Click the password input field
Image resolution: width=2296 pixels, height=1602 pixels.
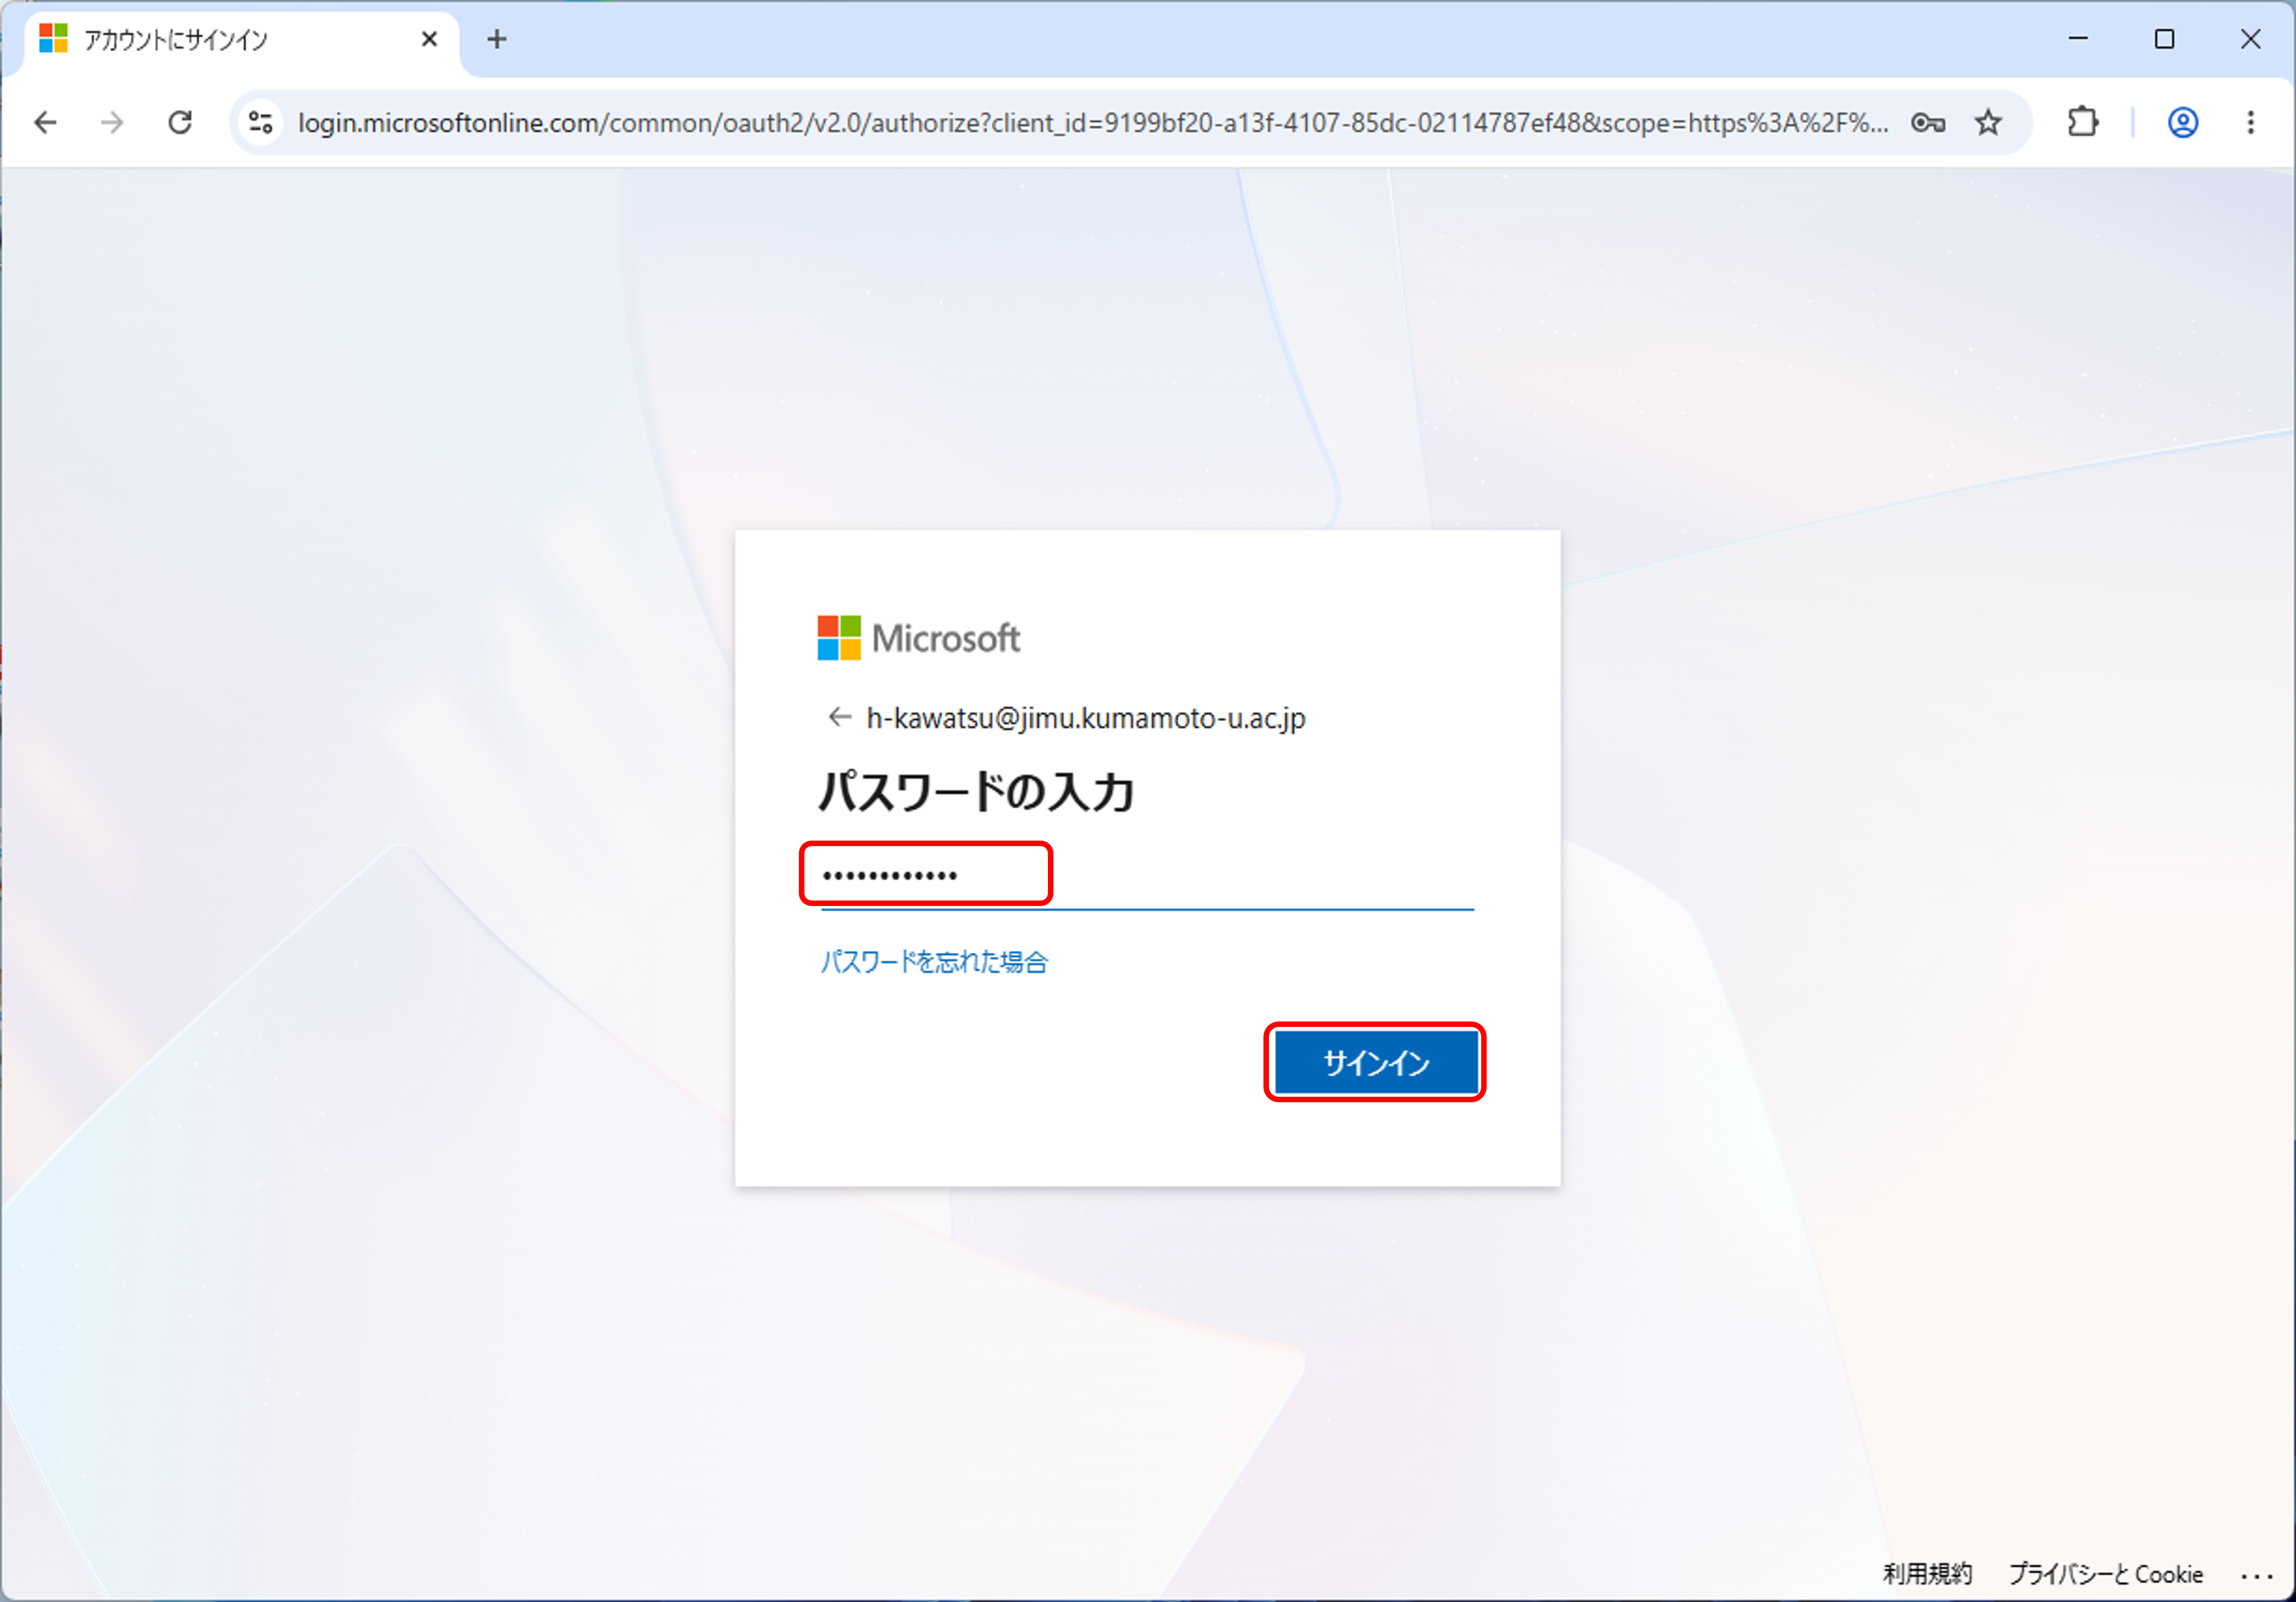1147,876
